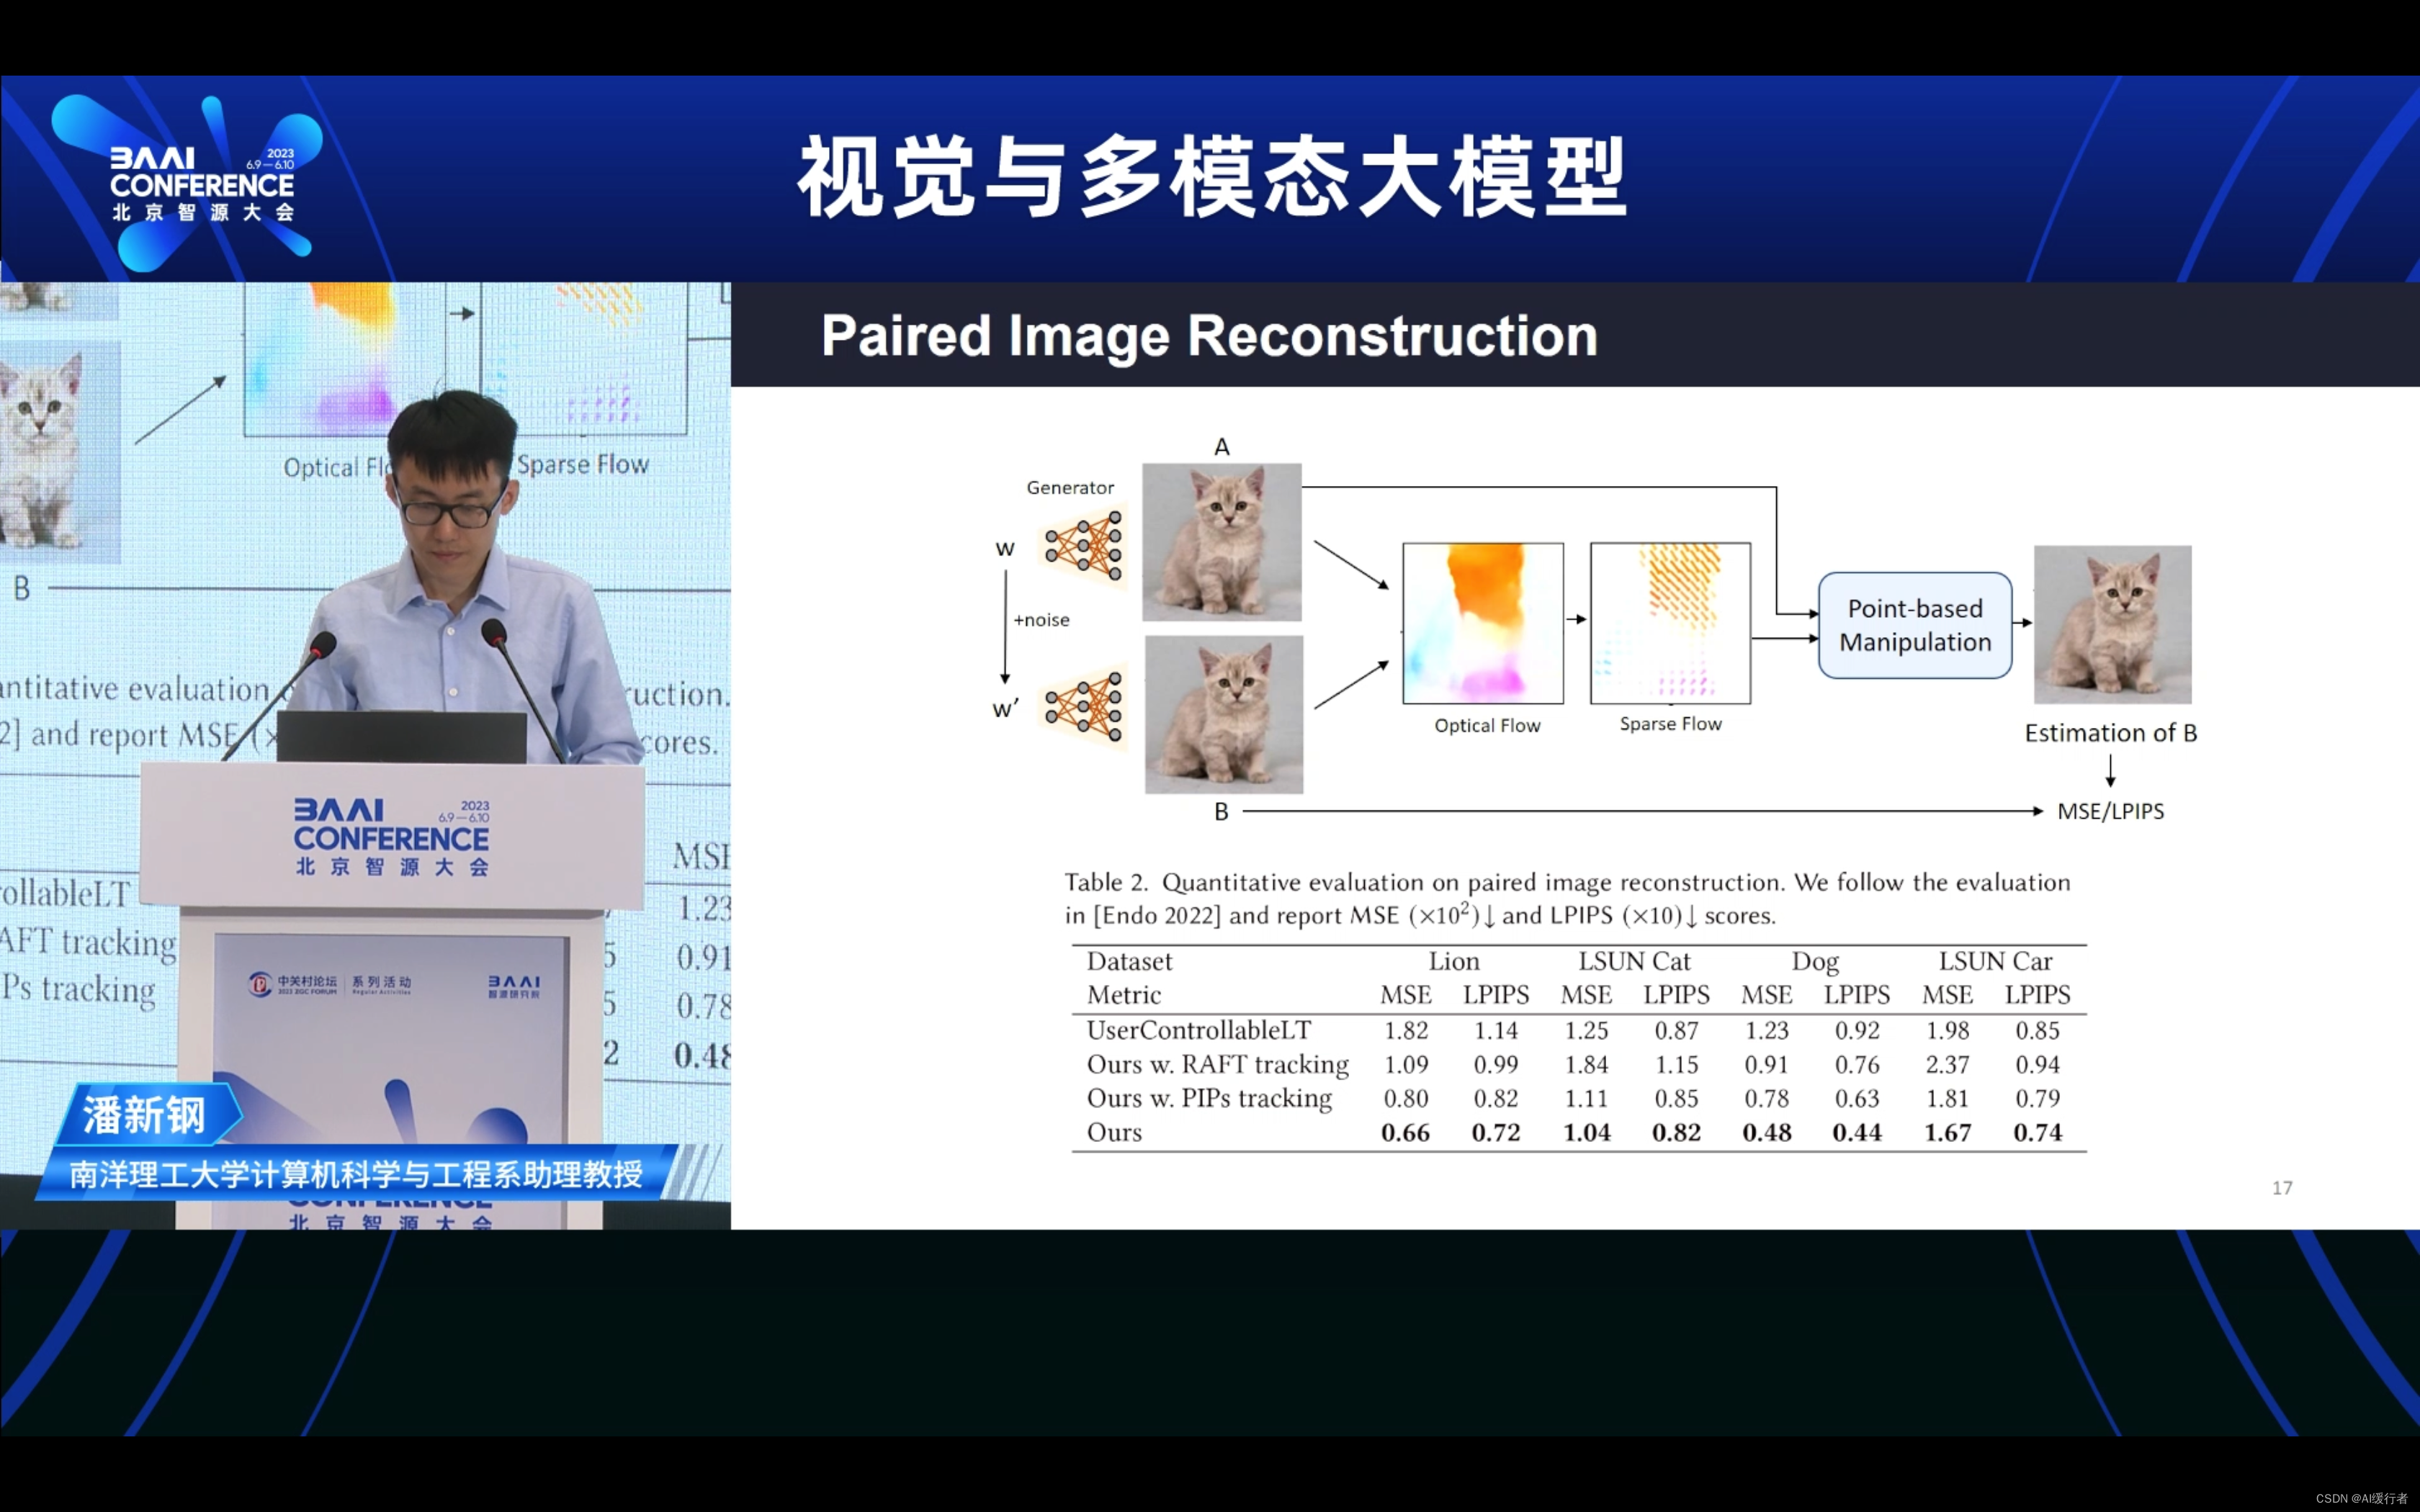
Task: Click the BAAI Conference logo on the podium
Action: coord(391,838)
